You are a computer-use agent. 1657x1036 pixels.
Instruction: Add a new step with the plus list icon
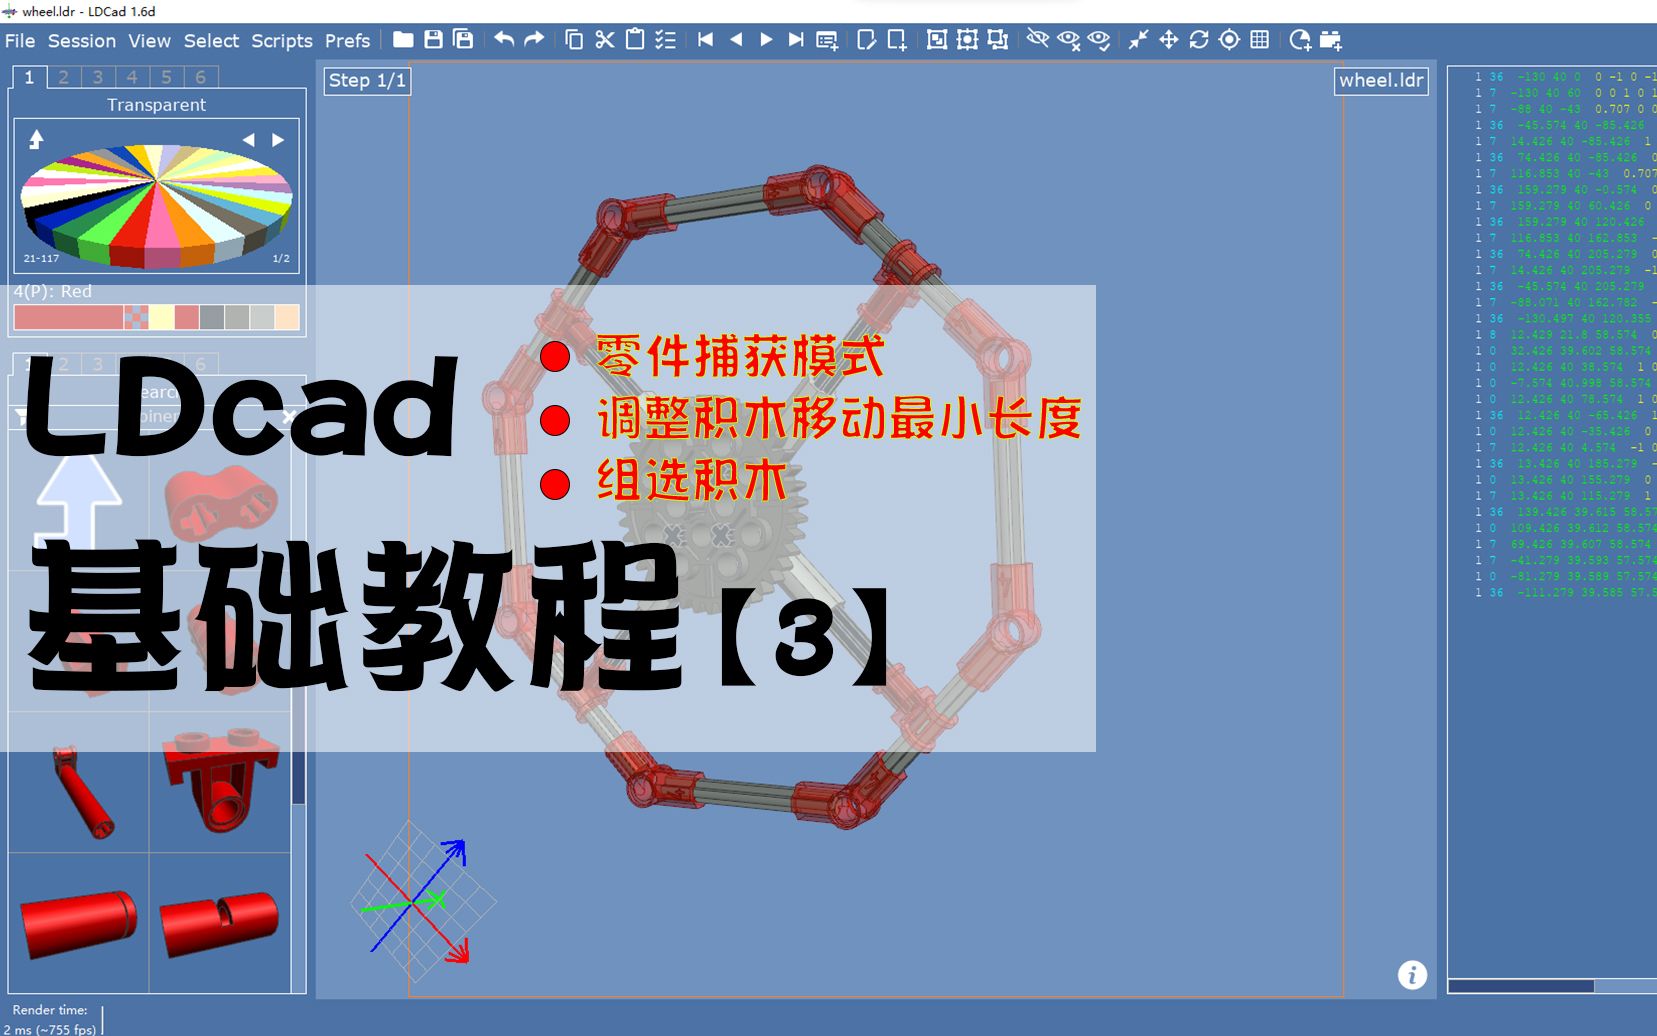[827, 40]
